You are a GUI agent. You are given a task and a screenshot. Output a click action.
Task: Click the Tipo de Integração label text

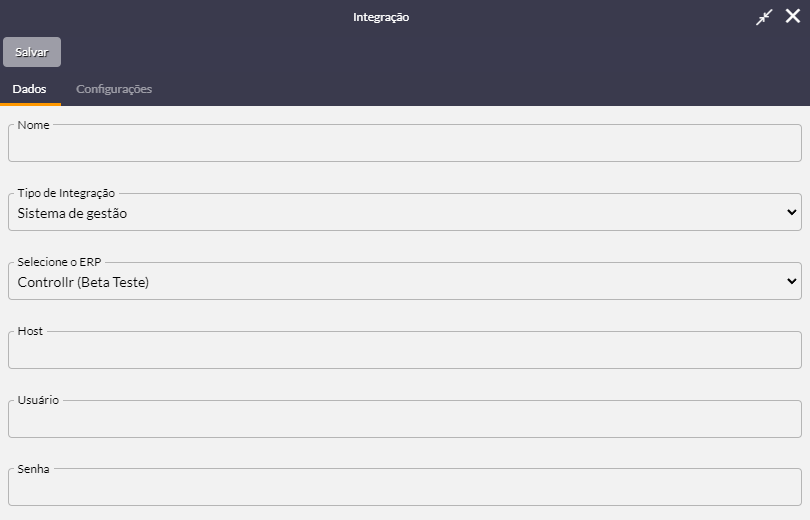pos(66,193)
